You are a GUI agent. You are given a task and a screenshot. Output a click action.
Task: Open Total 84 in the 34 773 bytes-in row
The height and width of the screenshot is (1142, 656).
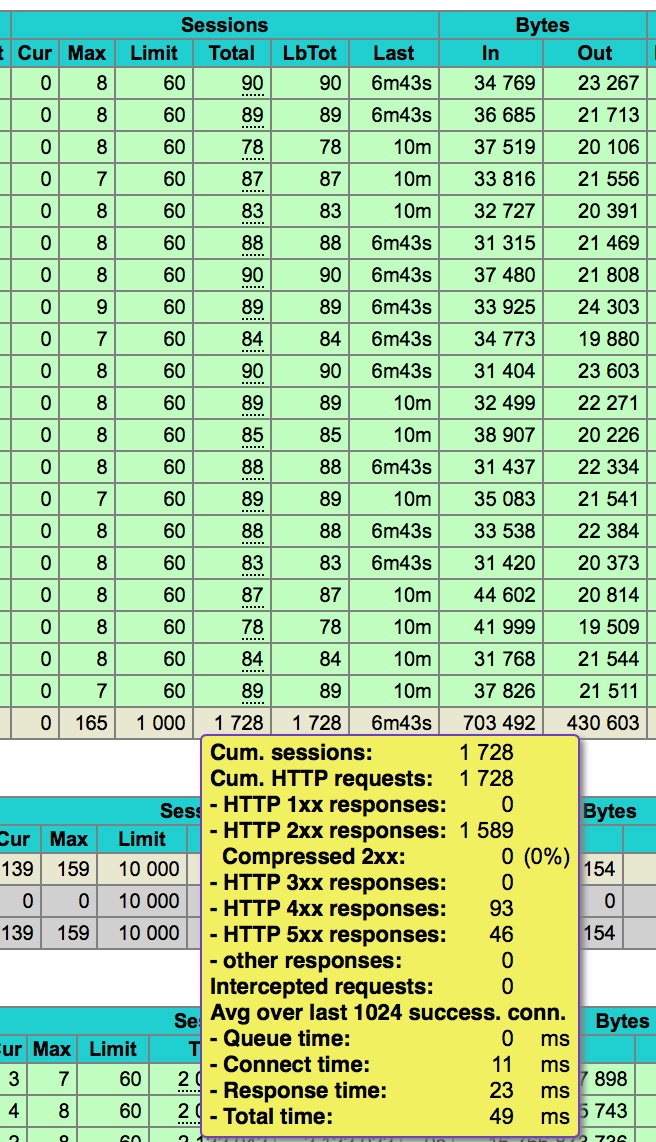coord(252,339)
